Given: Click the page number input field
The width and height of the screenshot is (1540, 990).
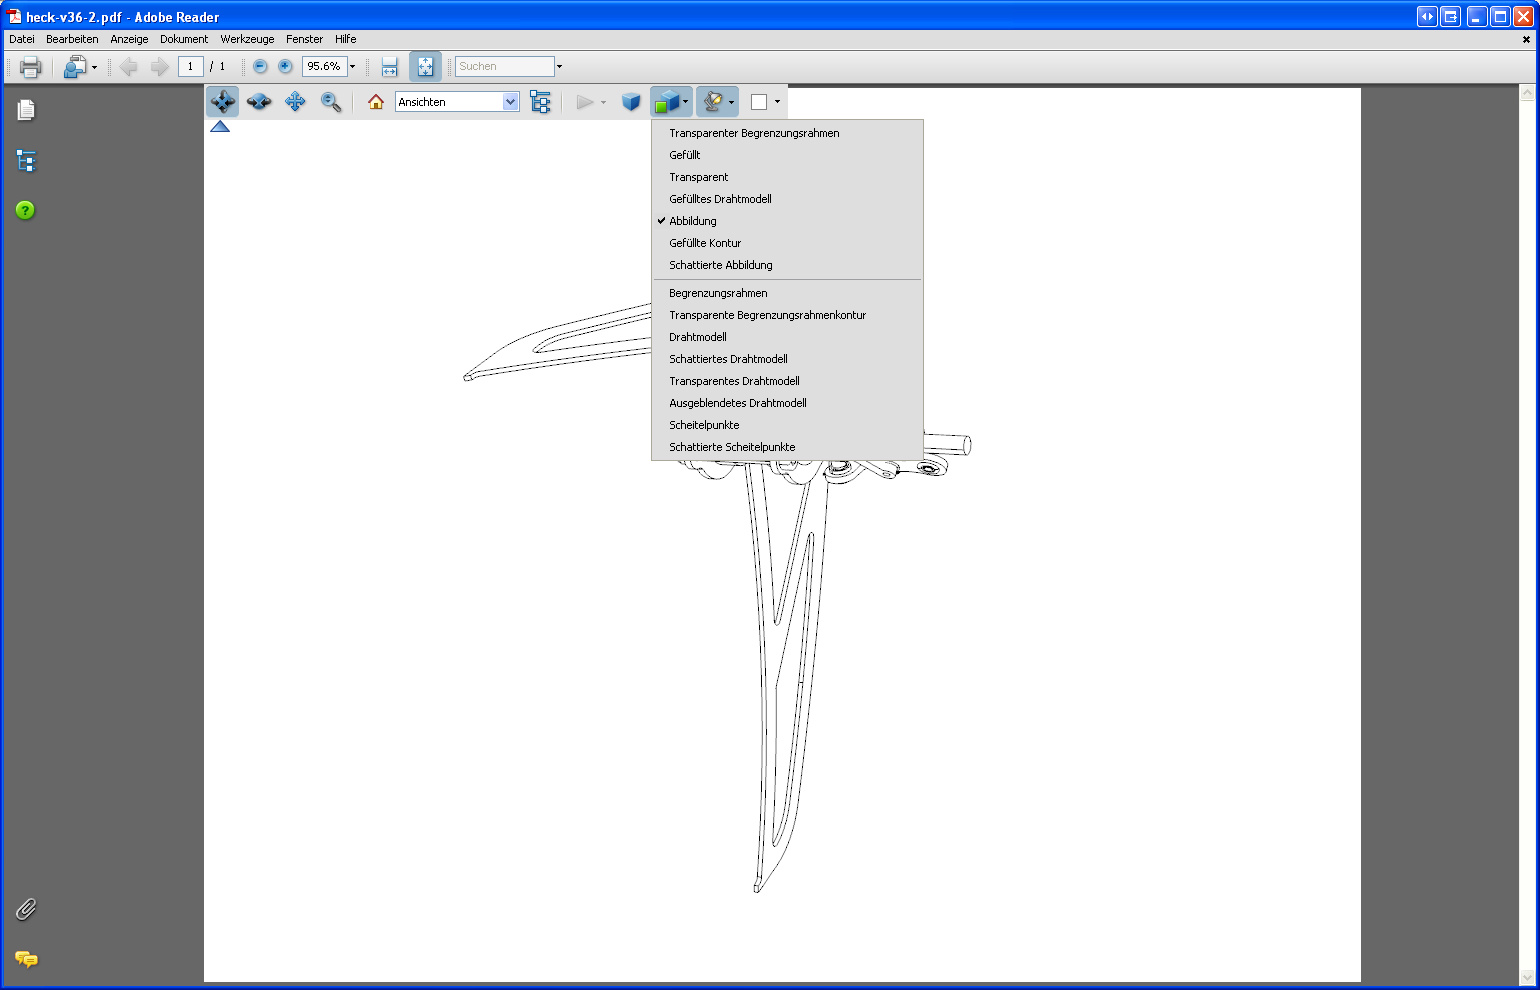Looking at the screenshot, I should (x=190, y=67).
